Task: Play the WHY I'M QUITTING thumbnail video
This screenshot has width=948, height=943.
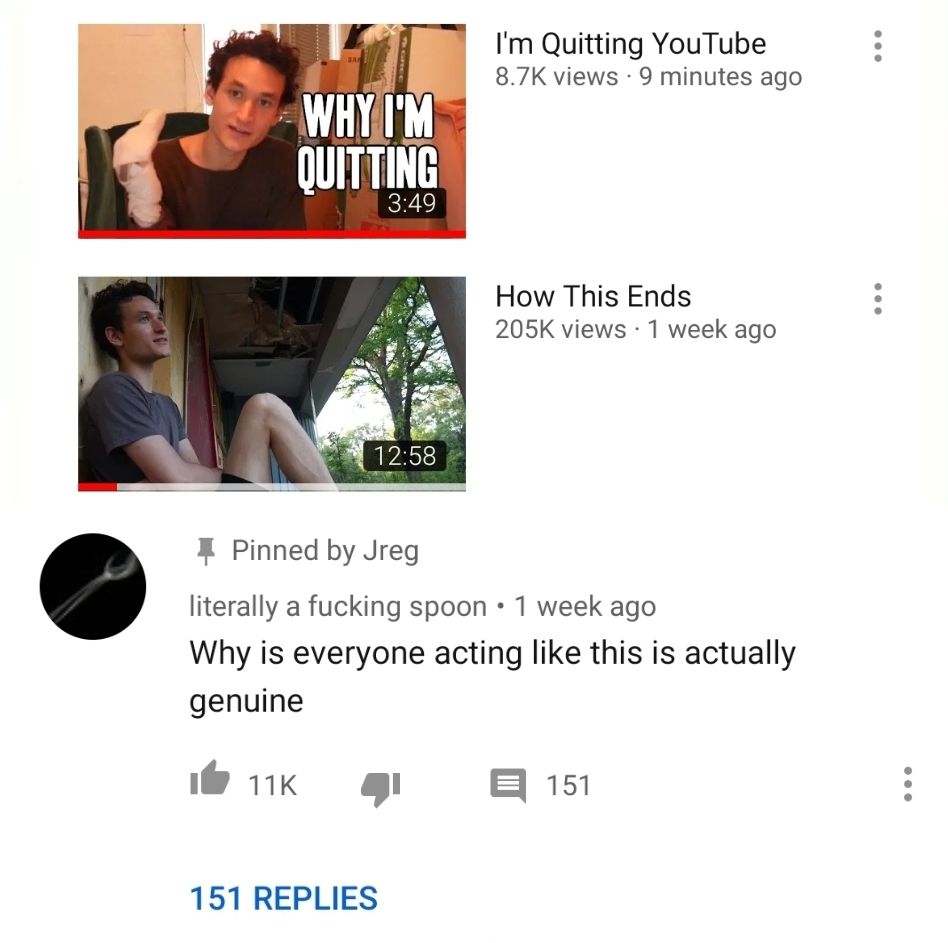Action: tap(272, 128)
